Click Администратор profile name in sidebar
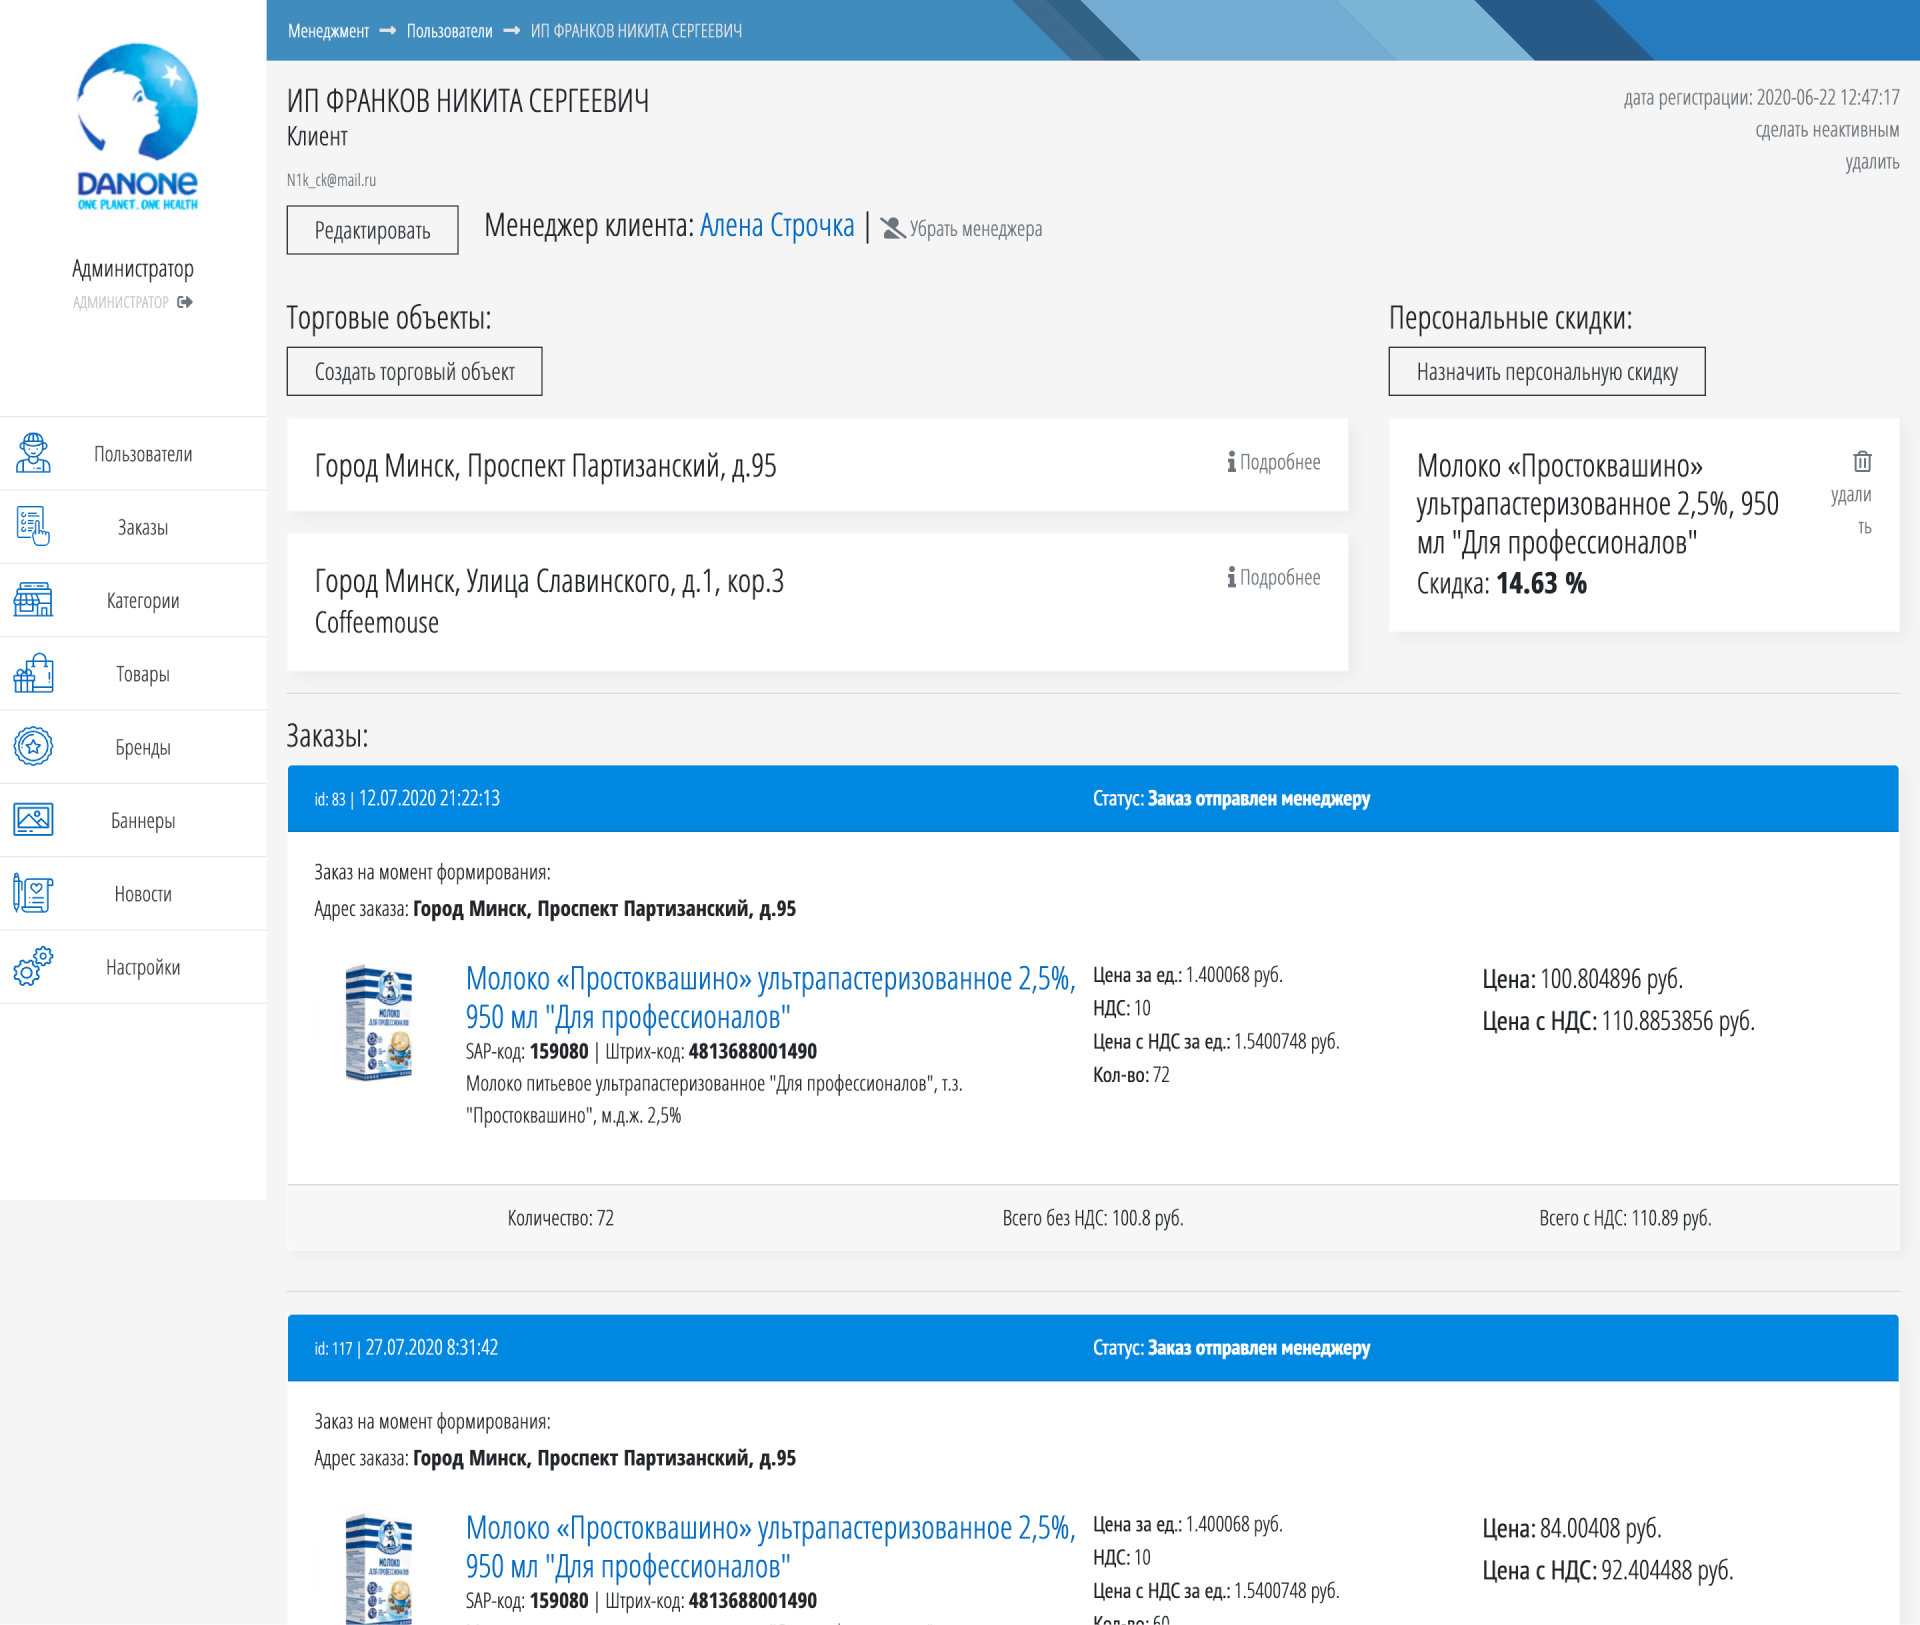The height and width of the screenshot is (1625, 1920). (133, 268)
